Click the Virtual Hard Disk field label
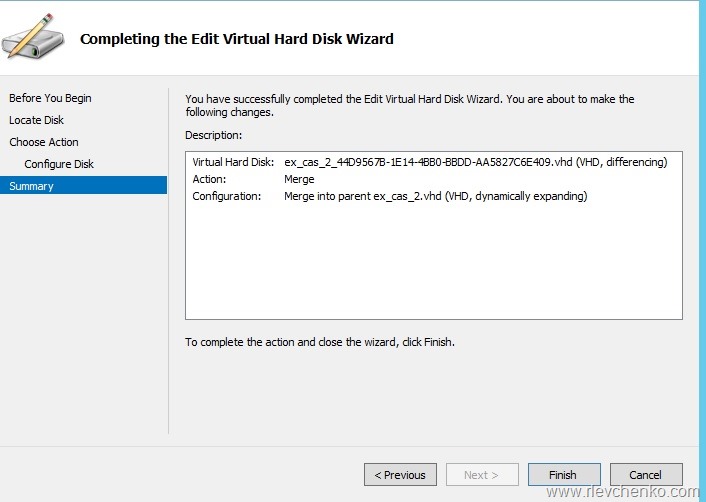Image resolution: width=706 pixels, height=502 pixels. pos(233,162)
